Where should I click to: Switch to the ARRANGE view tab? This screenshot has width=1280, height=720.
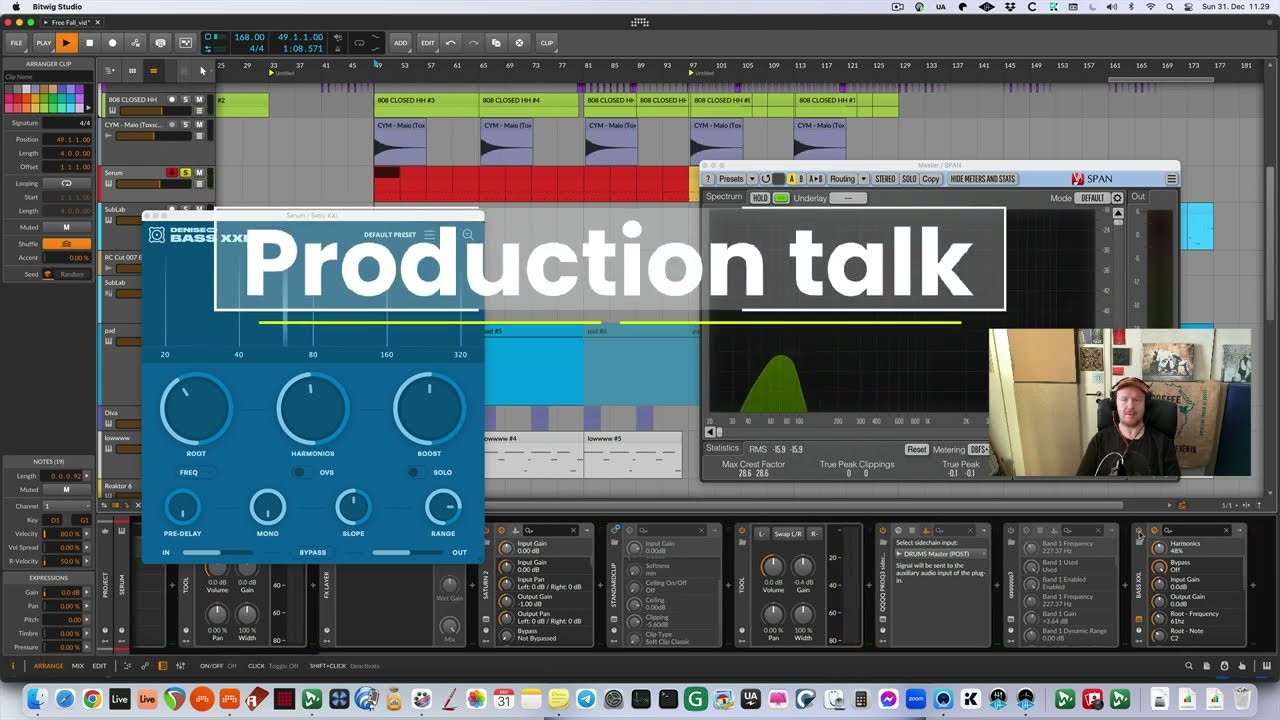[48, 666]
